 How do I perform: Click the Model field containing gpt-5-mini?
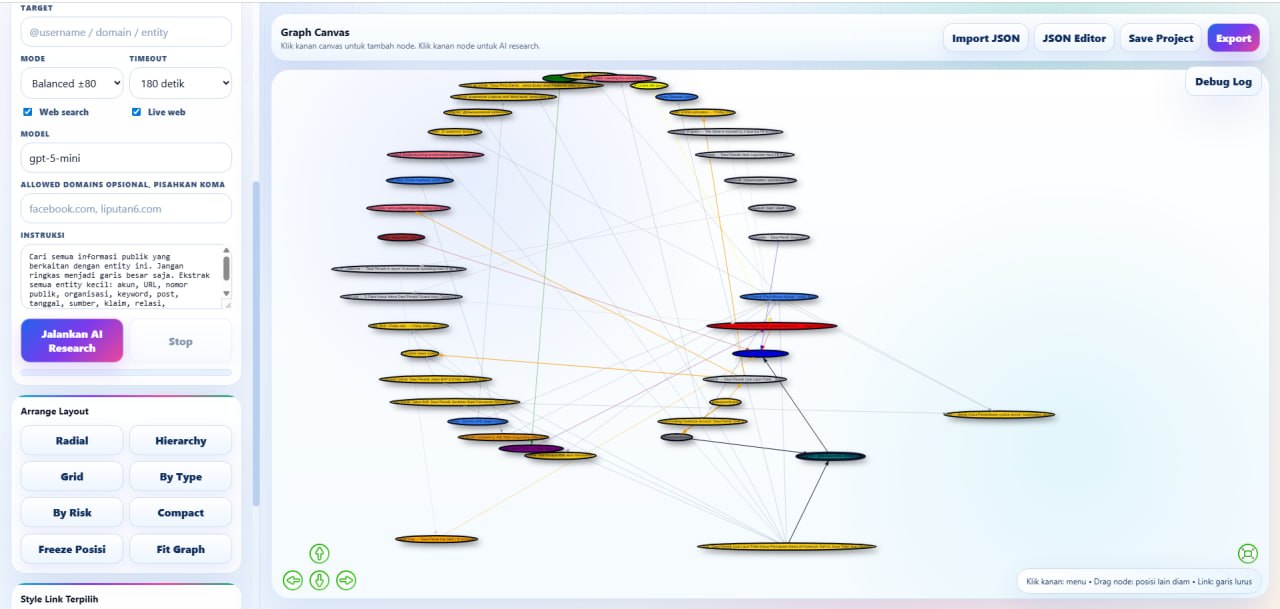pyautogui.click(x=126, y=158)
